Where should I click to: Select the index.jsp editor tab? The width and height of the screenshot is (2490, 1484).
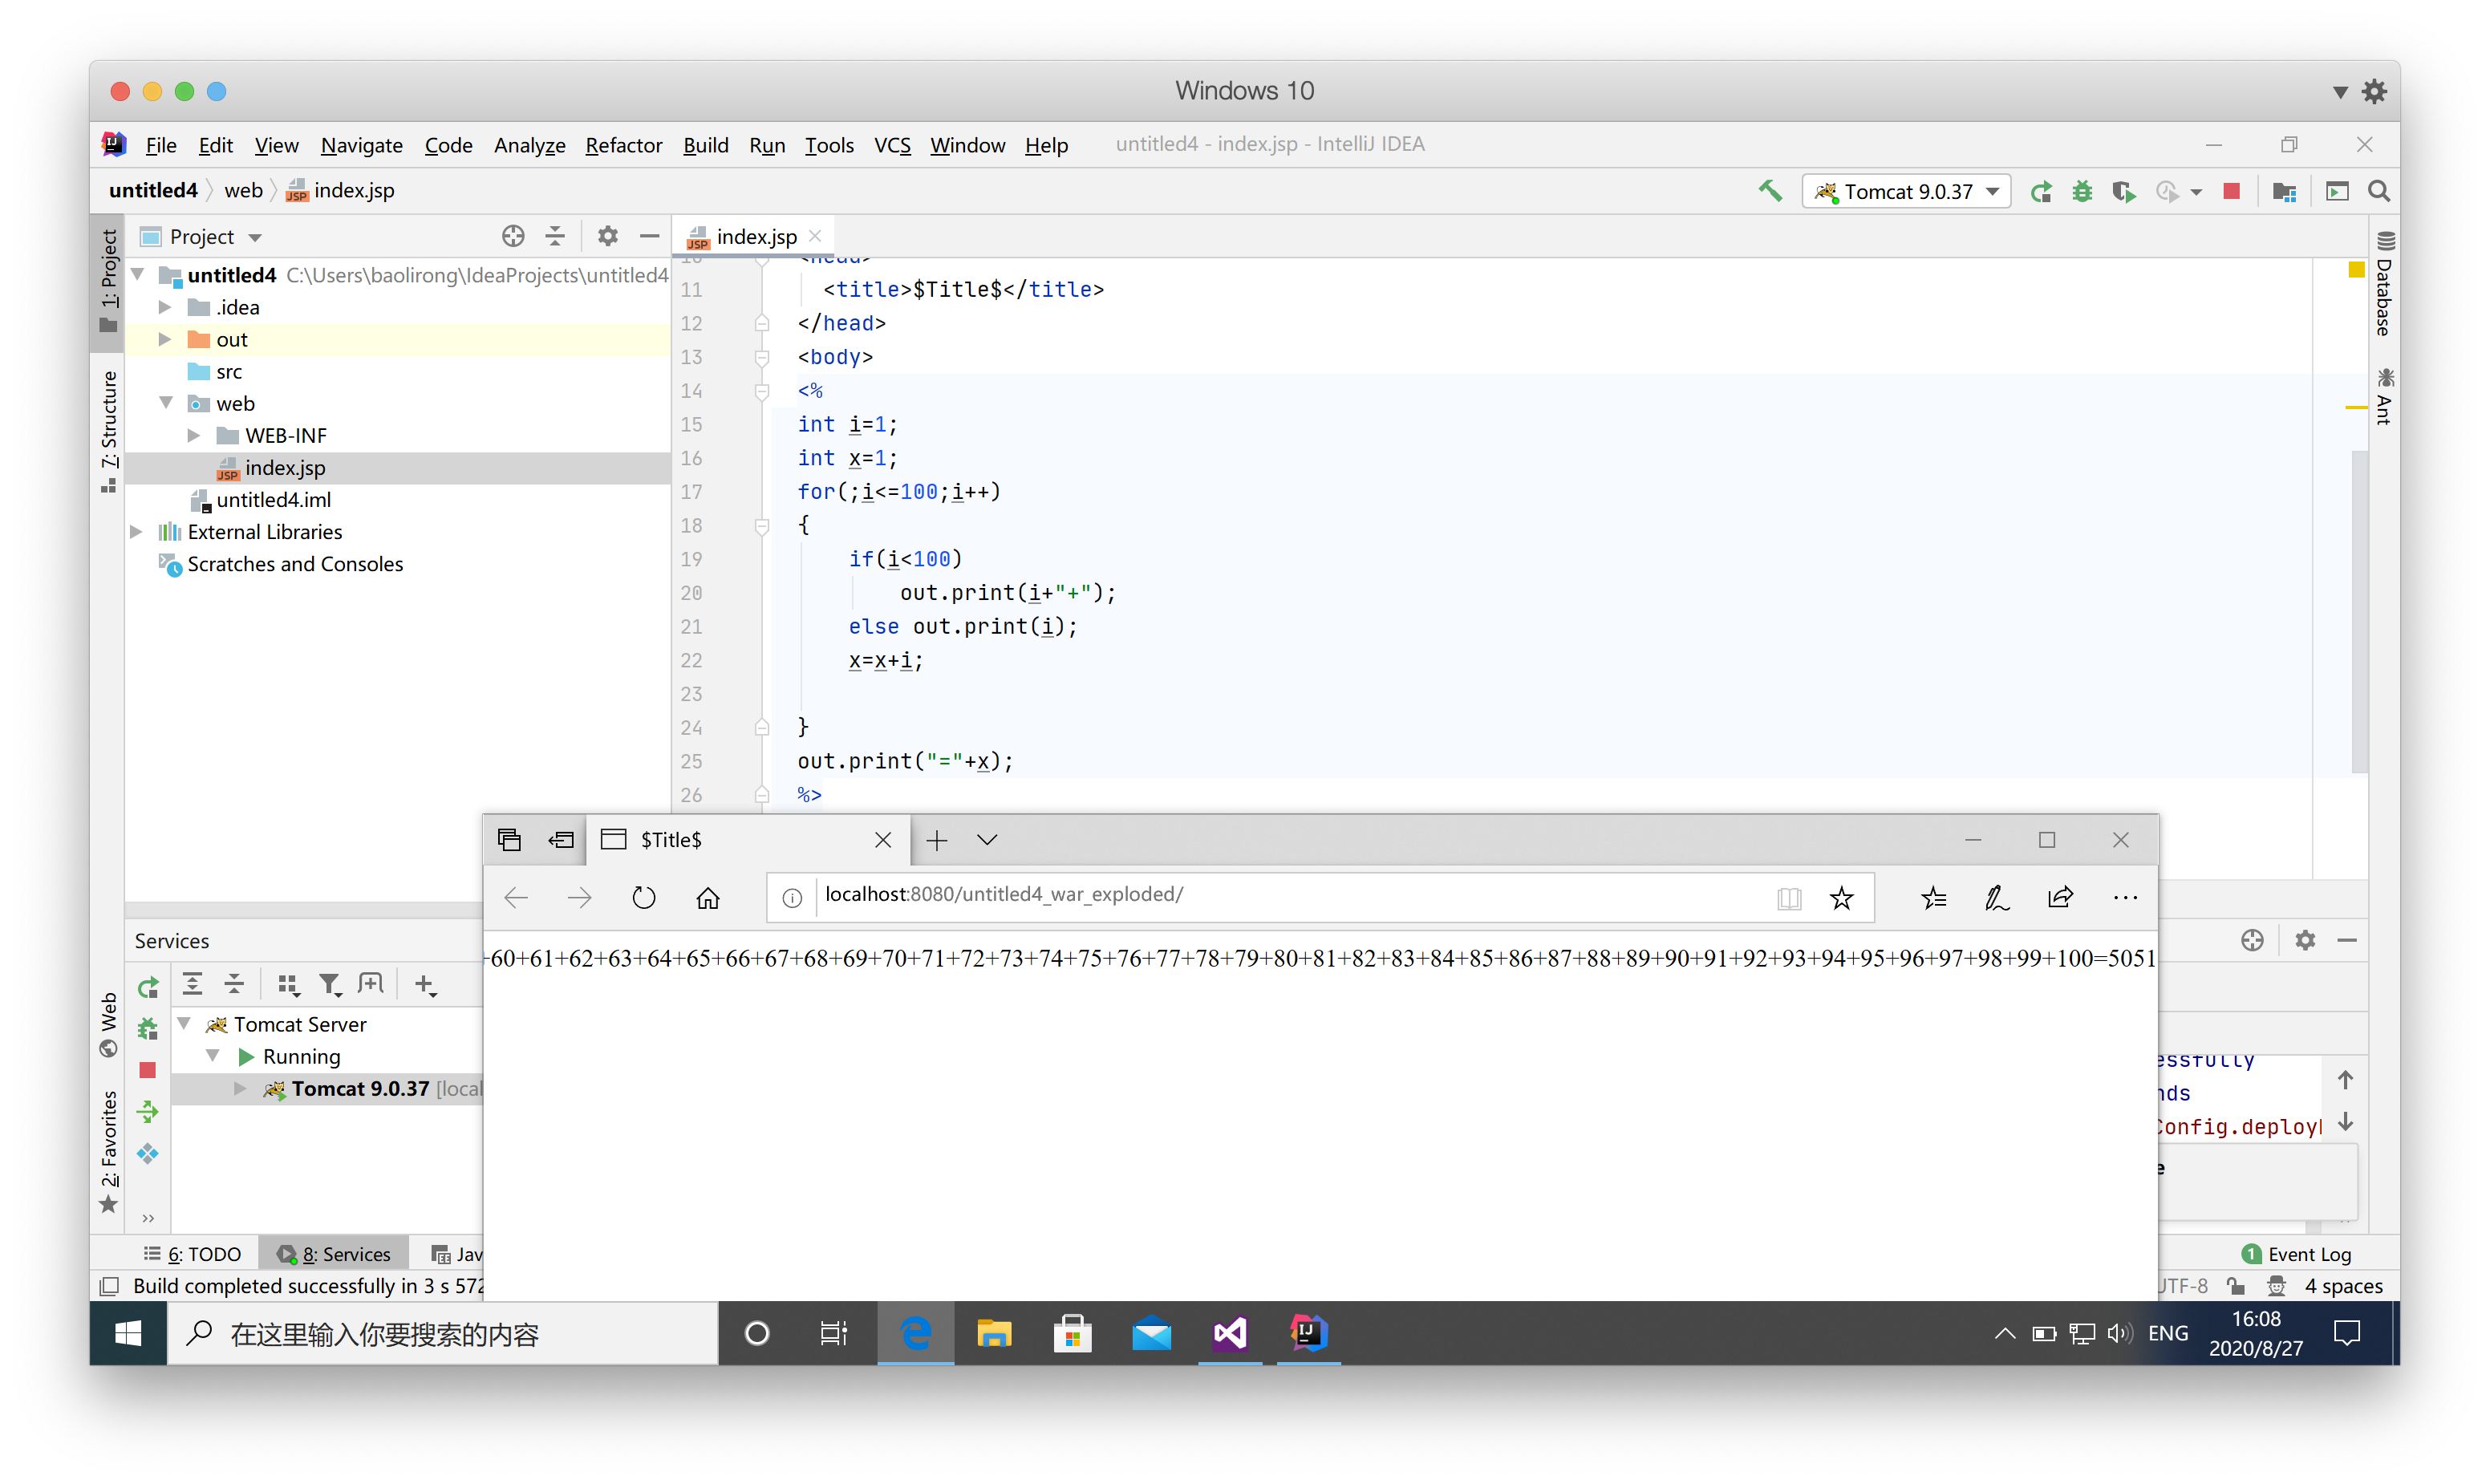754,236
